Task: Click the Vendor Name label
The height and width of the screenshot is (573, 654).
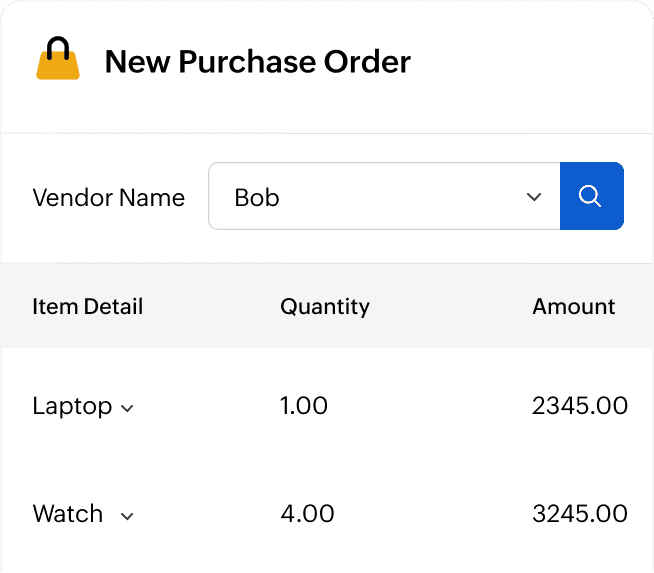Action: point(109,197)
